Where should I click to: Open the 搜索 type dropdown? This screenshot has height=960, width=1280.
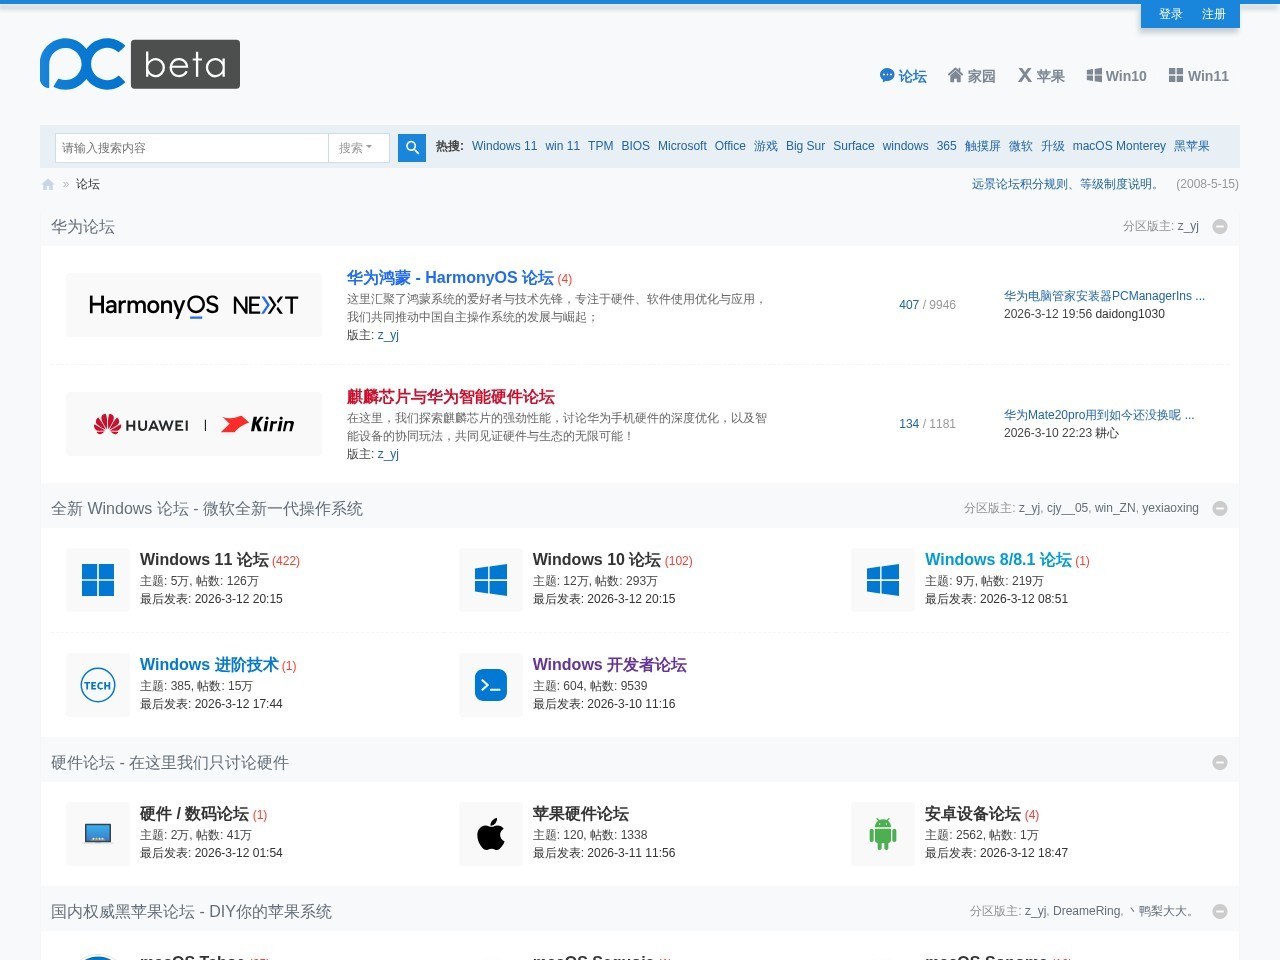[x=357, y=148]
